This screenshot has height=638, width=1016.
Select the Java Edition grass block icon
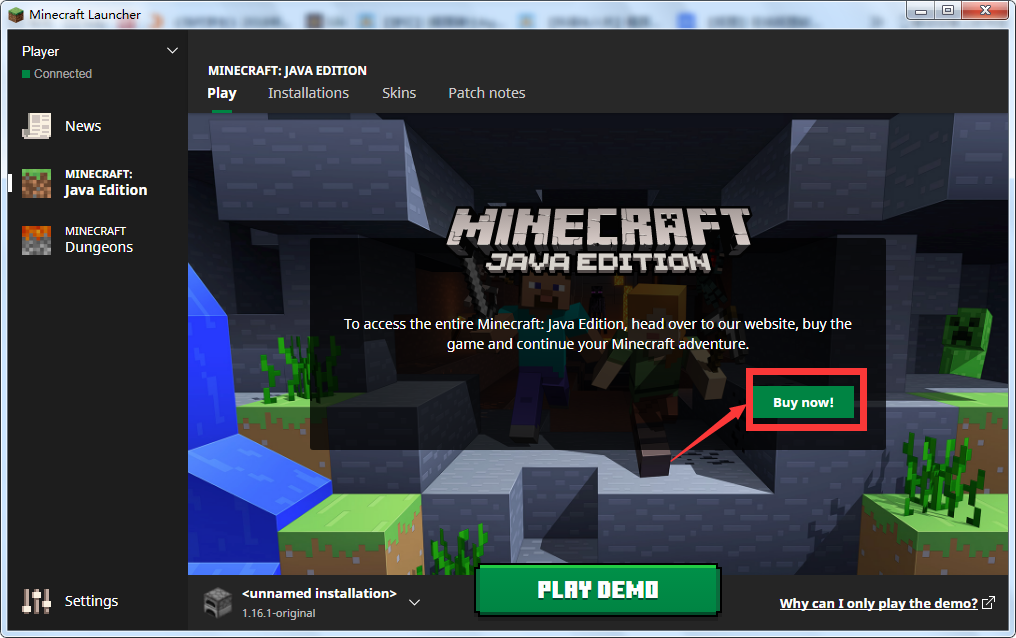point(36,183)
